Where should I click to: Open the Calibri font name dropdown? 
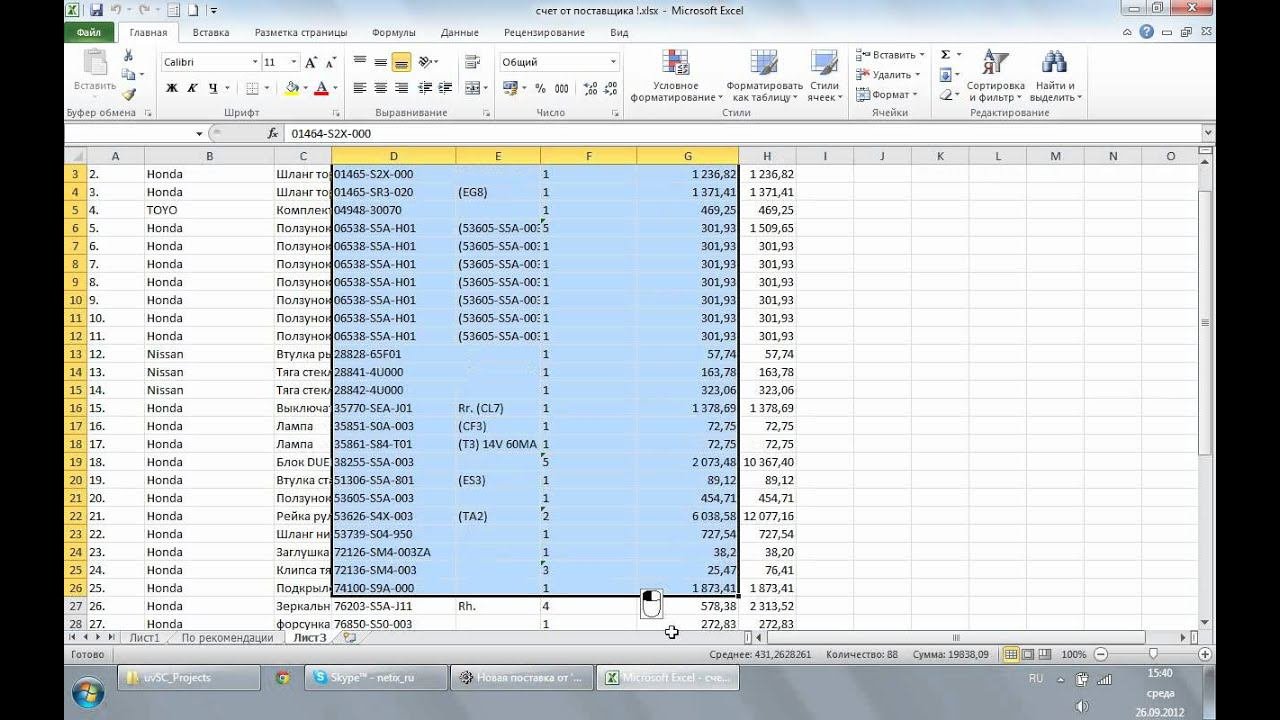point(254,62)
